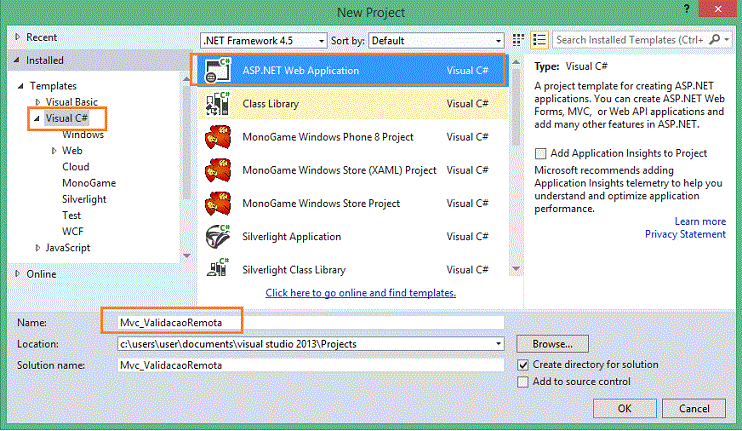Collapse the Installed section

tap(17, 60)
